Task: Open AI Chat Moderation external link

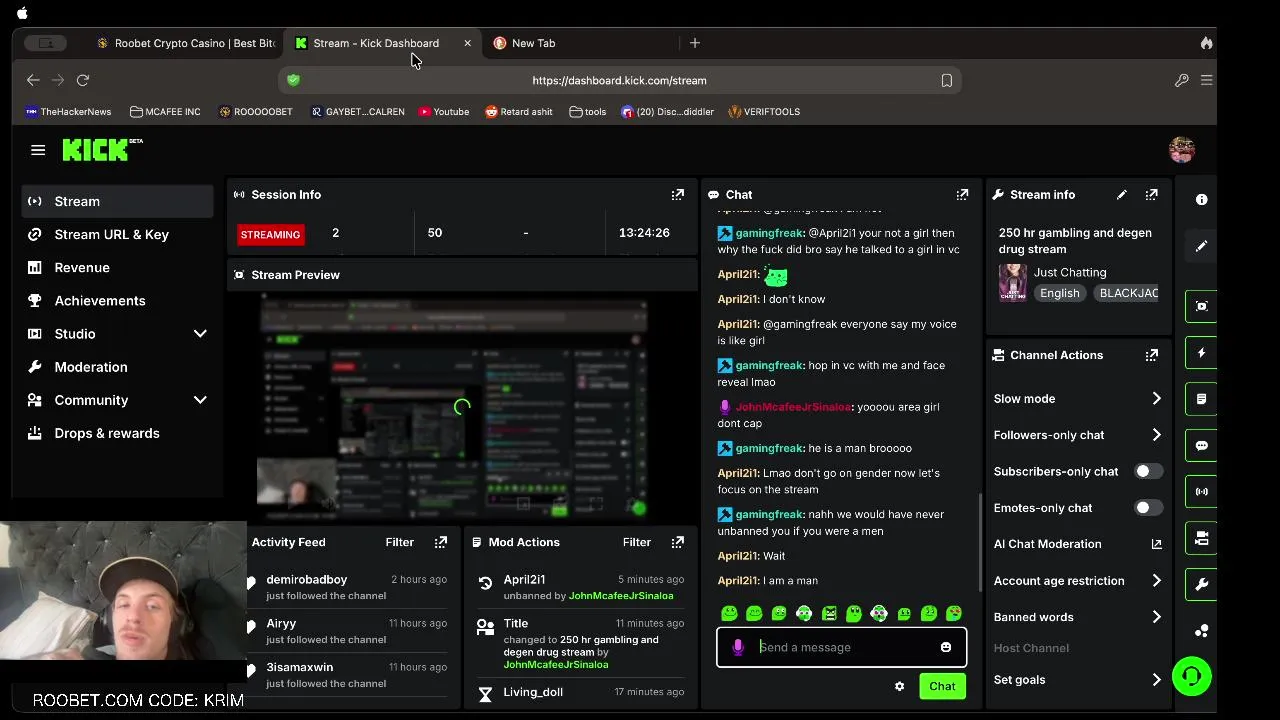Action: 1156,544
